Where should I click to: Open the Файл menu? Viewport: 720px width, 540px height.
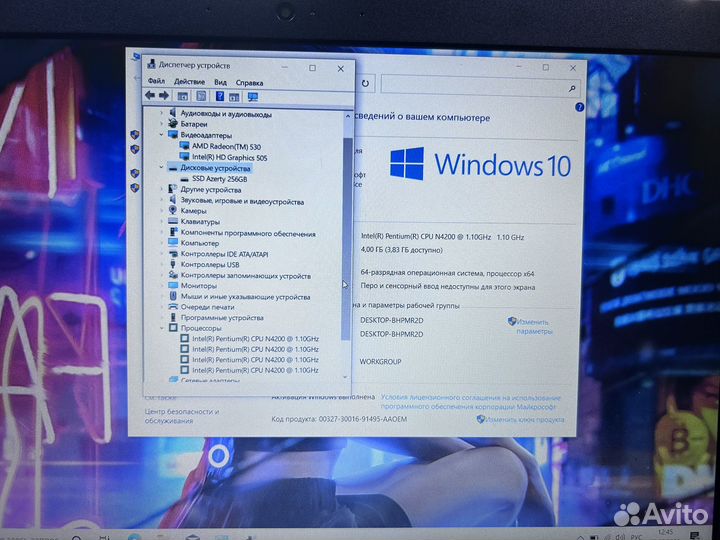[157, 81]
